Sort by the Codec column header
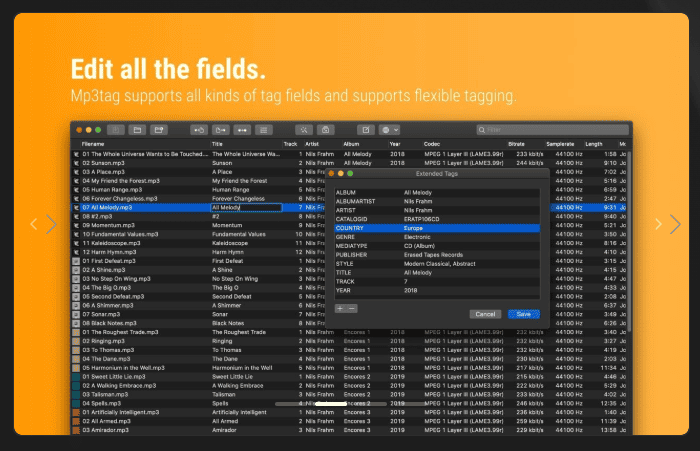This screenshot has height=451, width=700. (x=432, y=144)
